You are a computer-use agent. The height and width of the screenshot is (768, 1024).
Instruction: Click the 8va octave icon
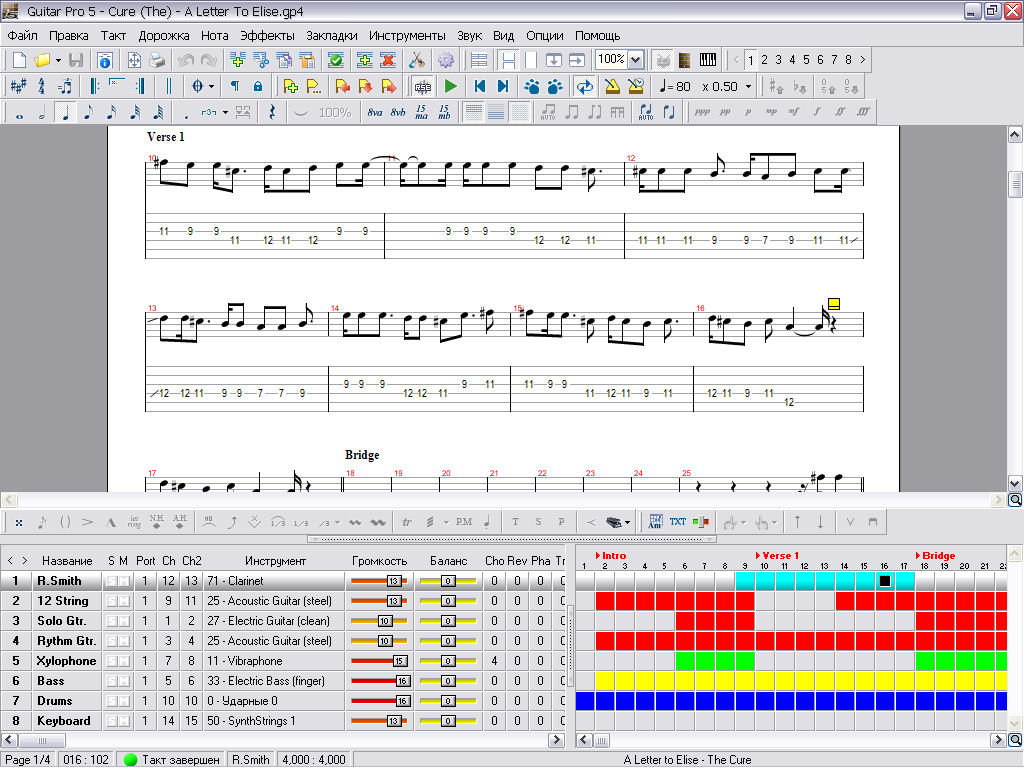(374, 112)
